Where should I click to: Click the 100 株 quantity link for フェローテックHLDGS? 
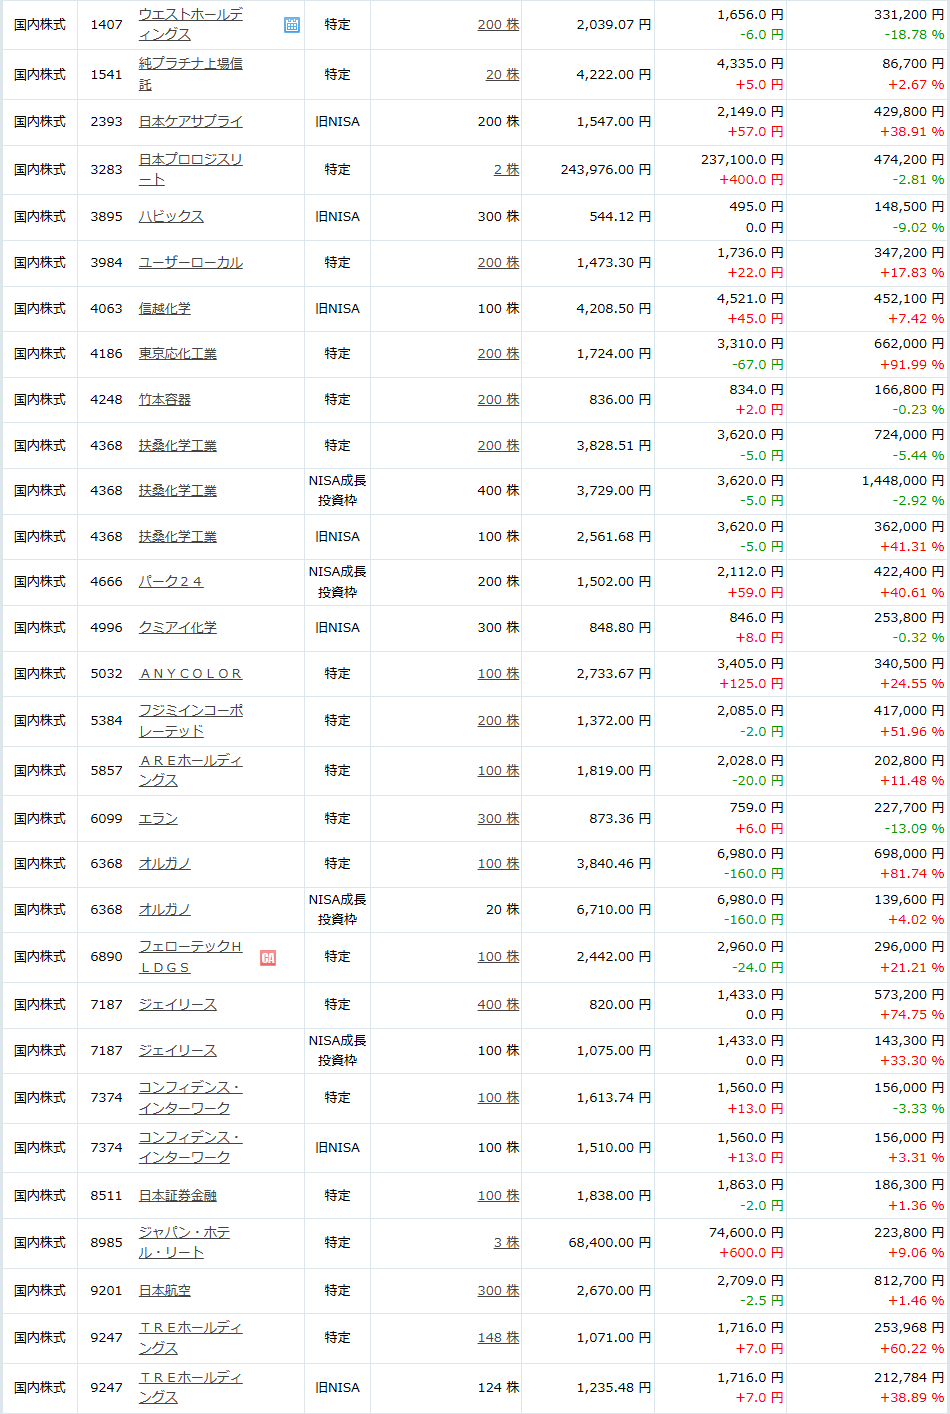[x=498, y=956]
